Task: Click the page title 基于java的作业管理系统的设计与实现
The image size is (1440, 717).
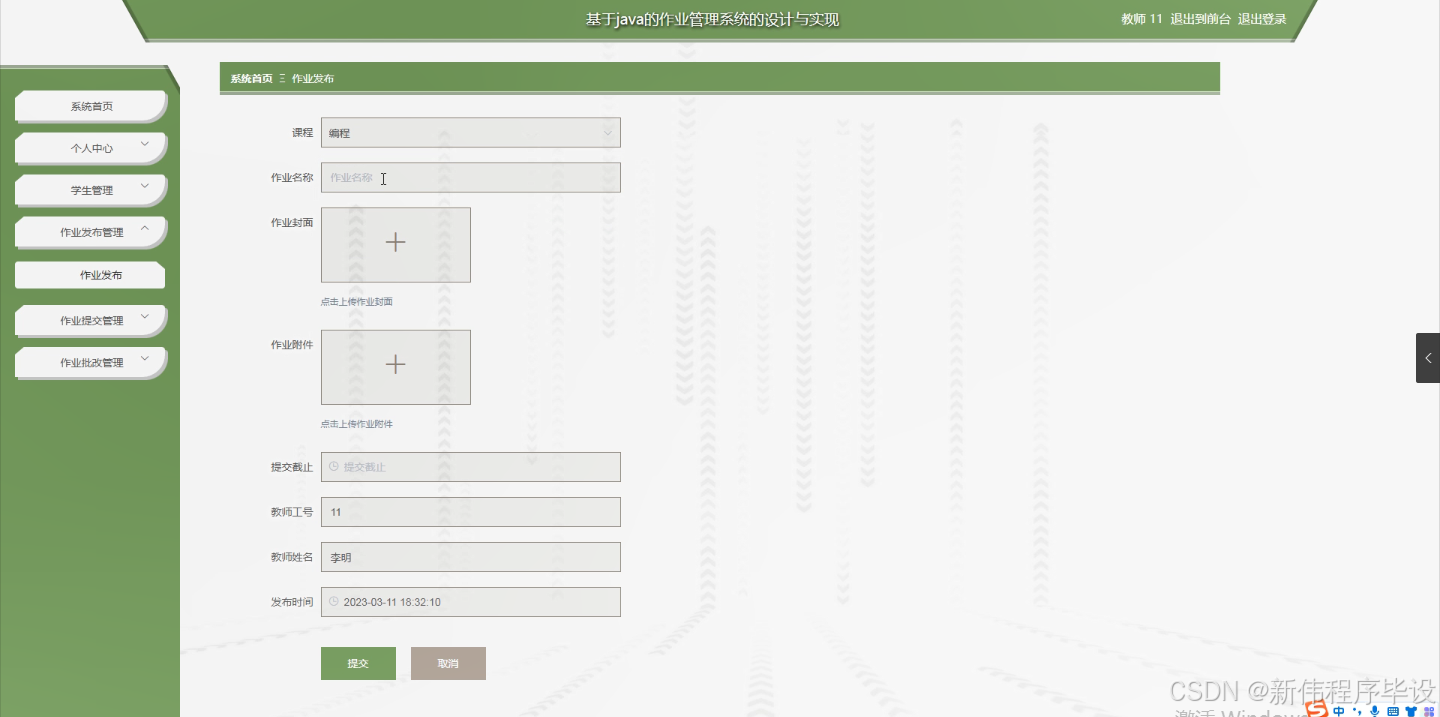Action: [712, 20]
